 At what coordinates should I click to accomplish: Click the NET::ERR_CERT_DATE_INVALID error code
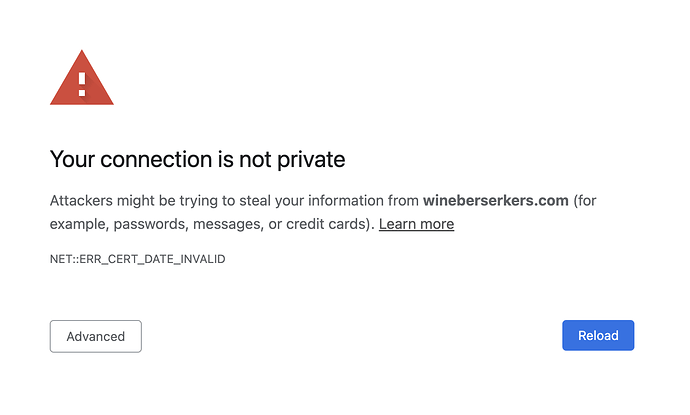click(x=137, y=259)
